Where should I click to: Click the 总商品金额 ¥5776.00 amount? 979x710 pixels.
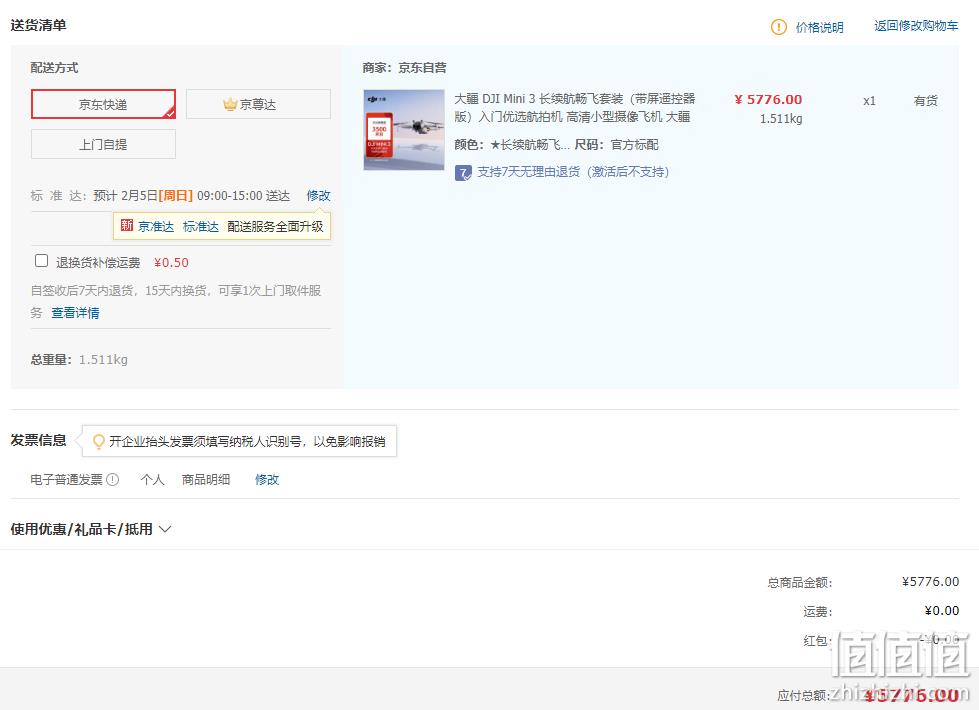click(930, 582)
